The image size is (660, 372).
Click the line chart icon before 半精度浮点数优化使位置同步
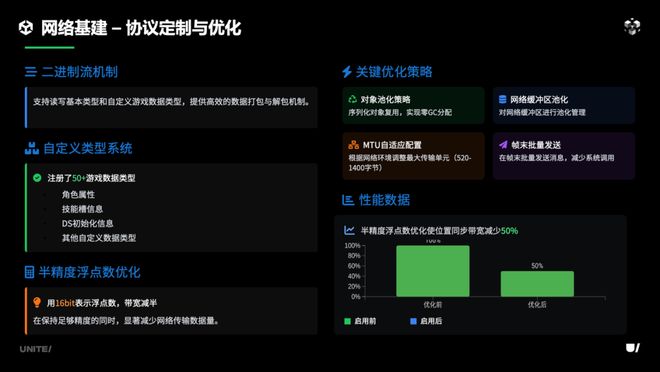349,230
